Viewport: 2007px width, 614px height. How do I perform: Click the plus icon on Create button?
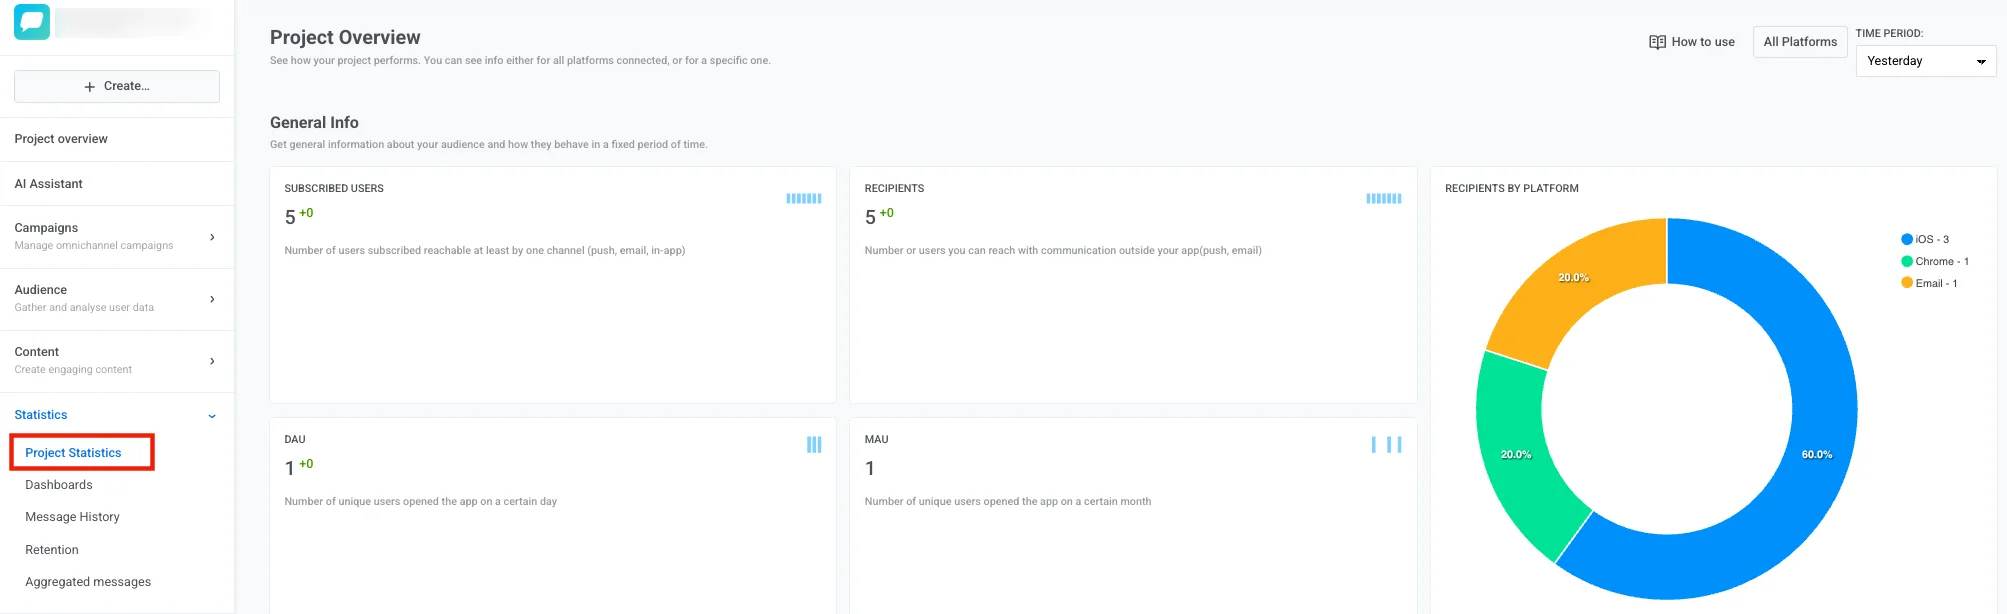[x=90, y=87]
